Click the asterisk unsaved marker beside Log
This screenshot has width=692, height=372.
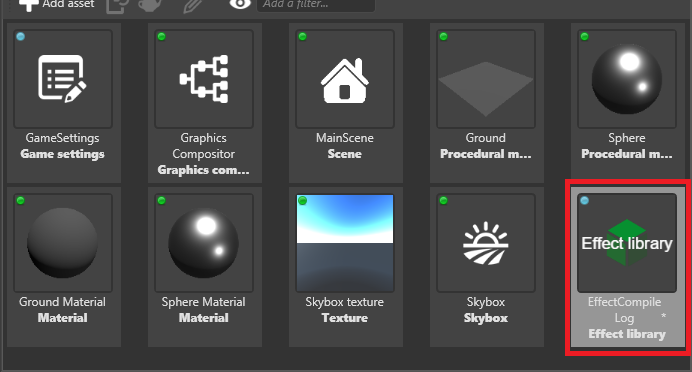point(663,316)
